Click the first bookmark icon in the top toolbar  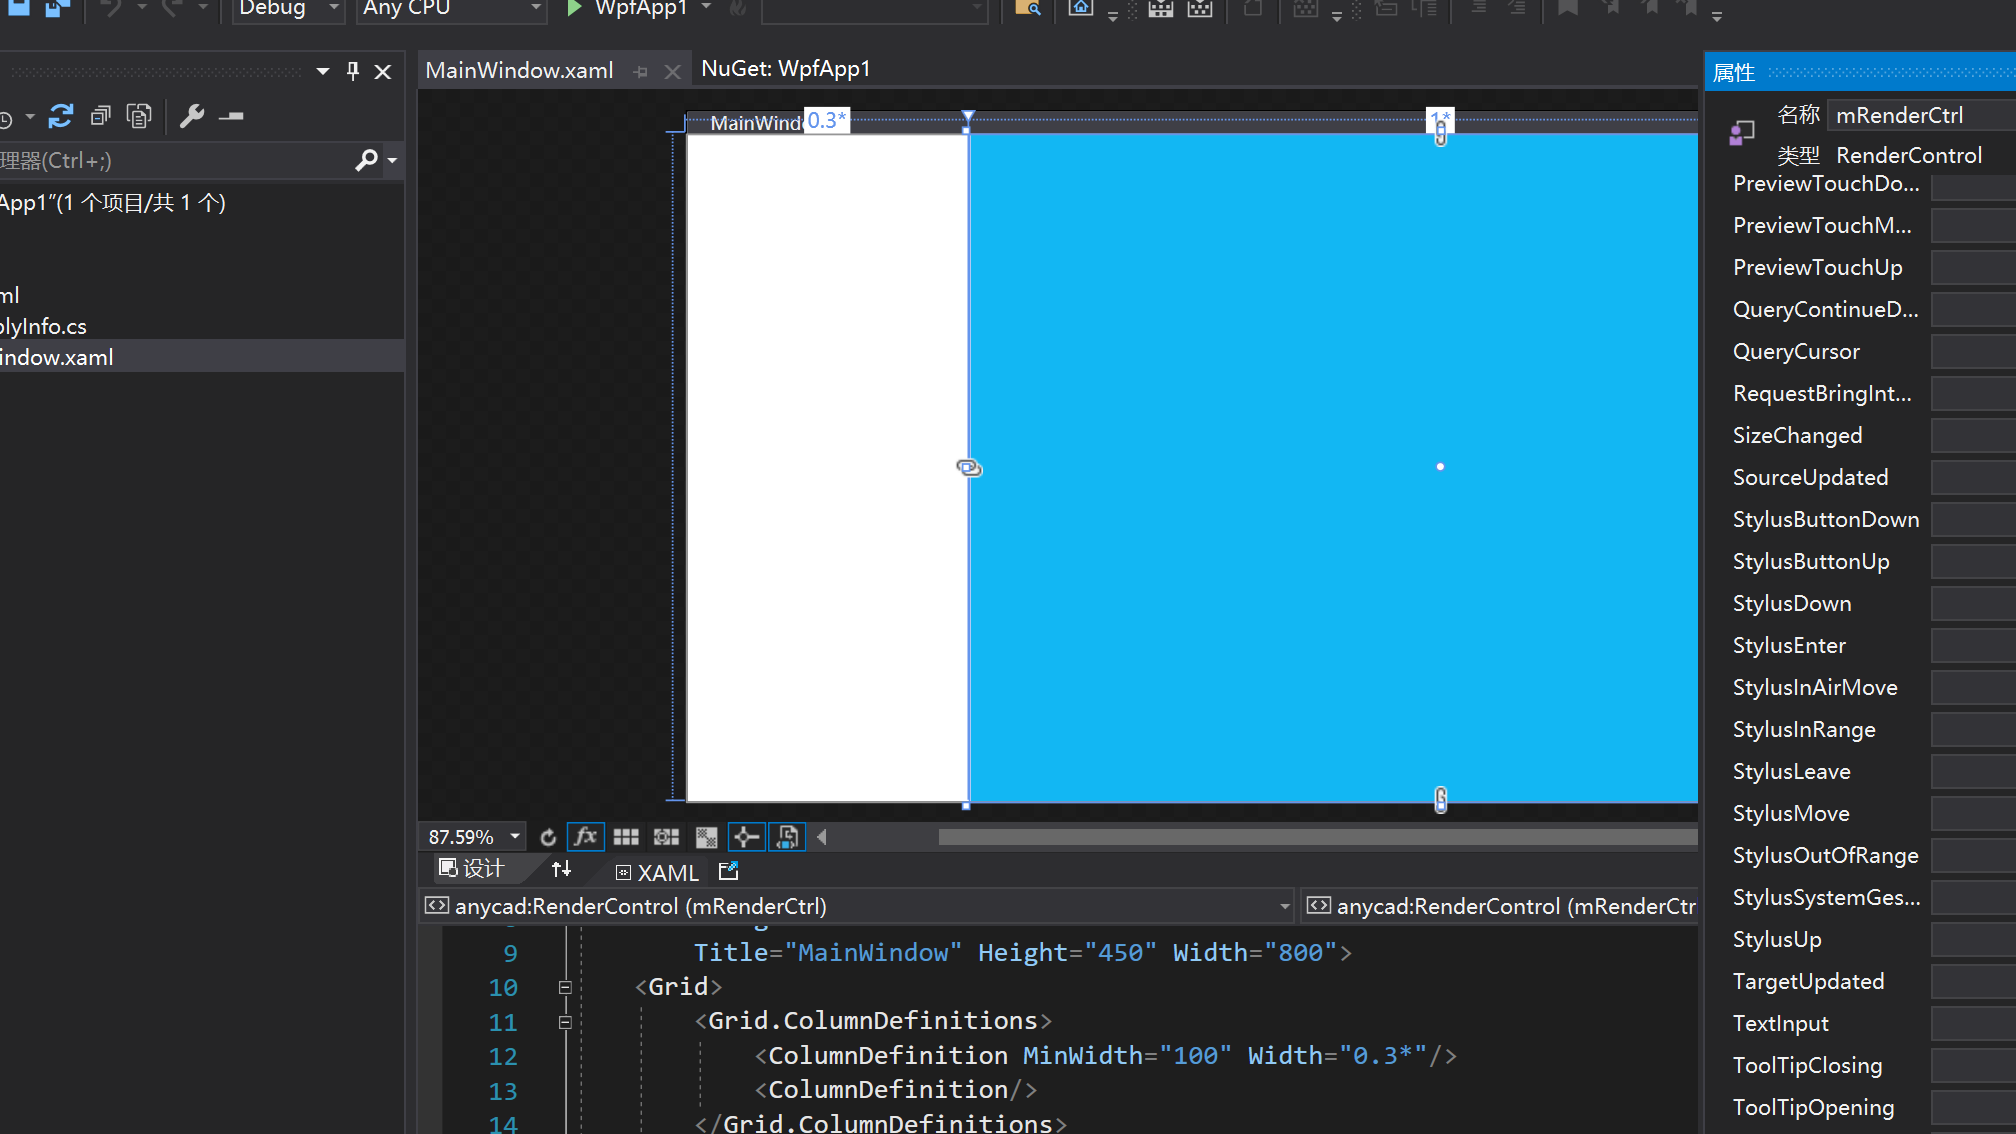coord(1568,9)
